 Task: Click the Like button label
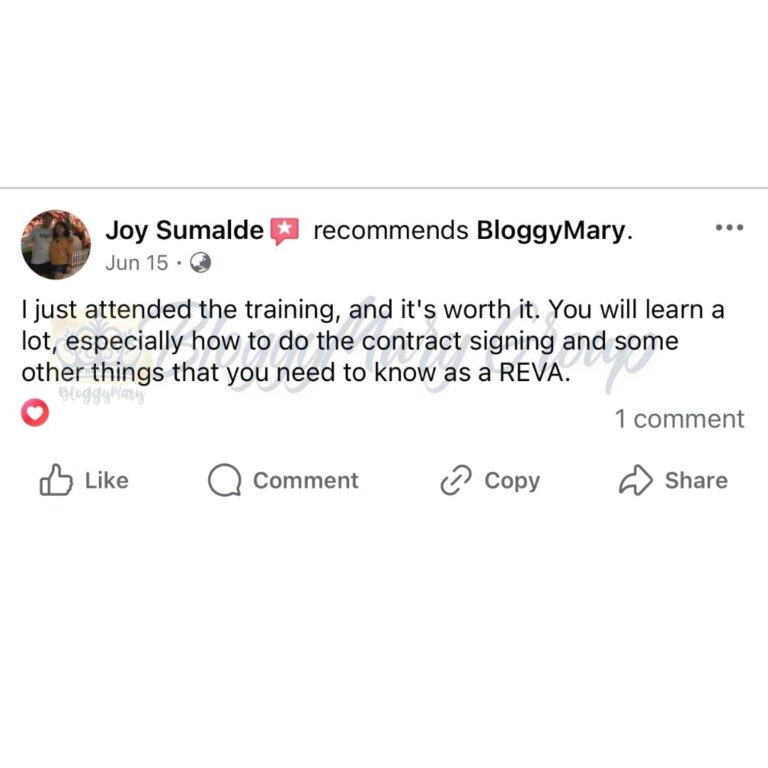pos(107,480)
